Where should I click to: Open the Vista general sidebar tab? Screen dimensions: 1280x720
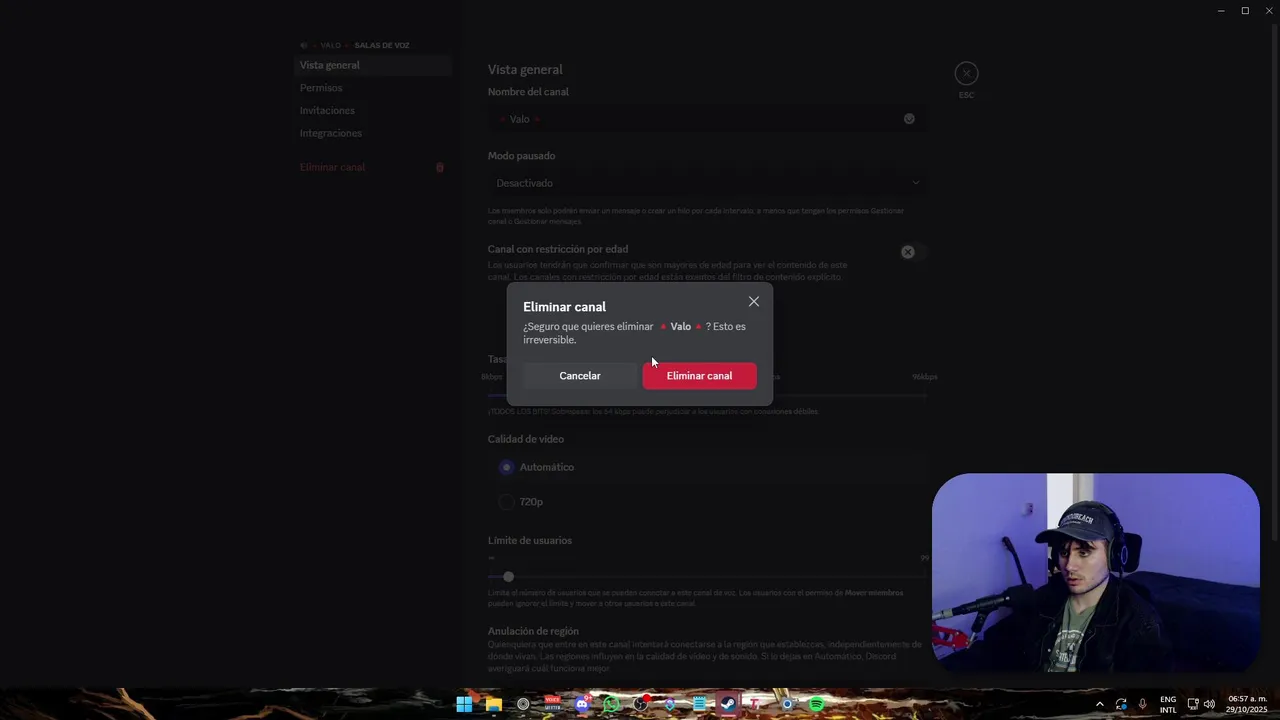point(373,65)
